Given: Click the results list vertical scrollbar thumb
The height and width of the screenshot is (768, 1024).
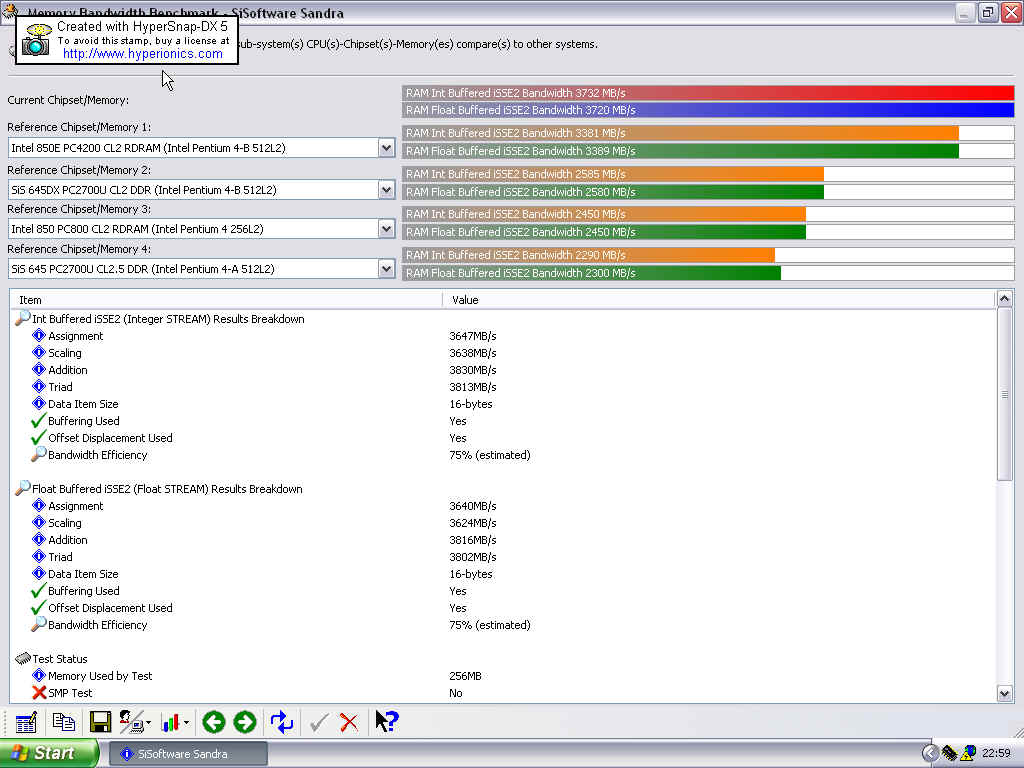Looking at the screenshot, I should coord(1004,394).
